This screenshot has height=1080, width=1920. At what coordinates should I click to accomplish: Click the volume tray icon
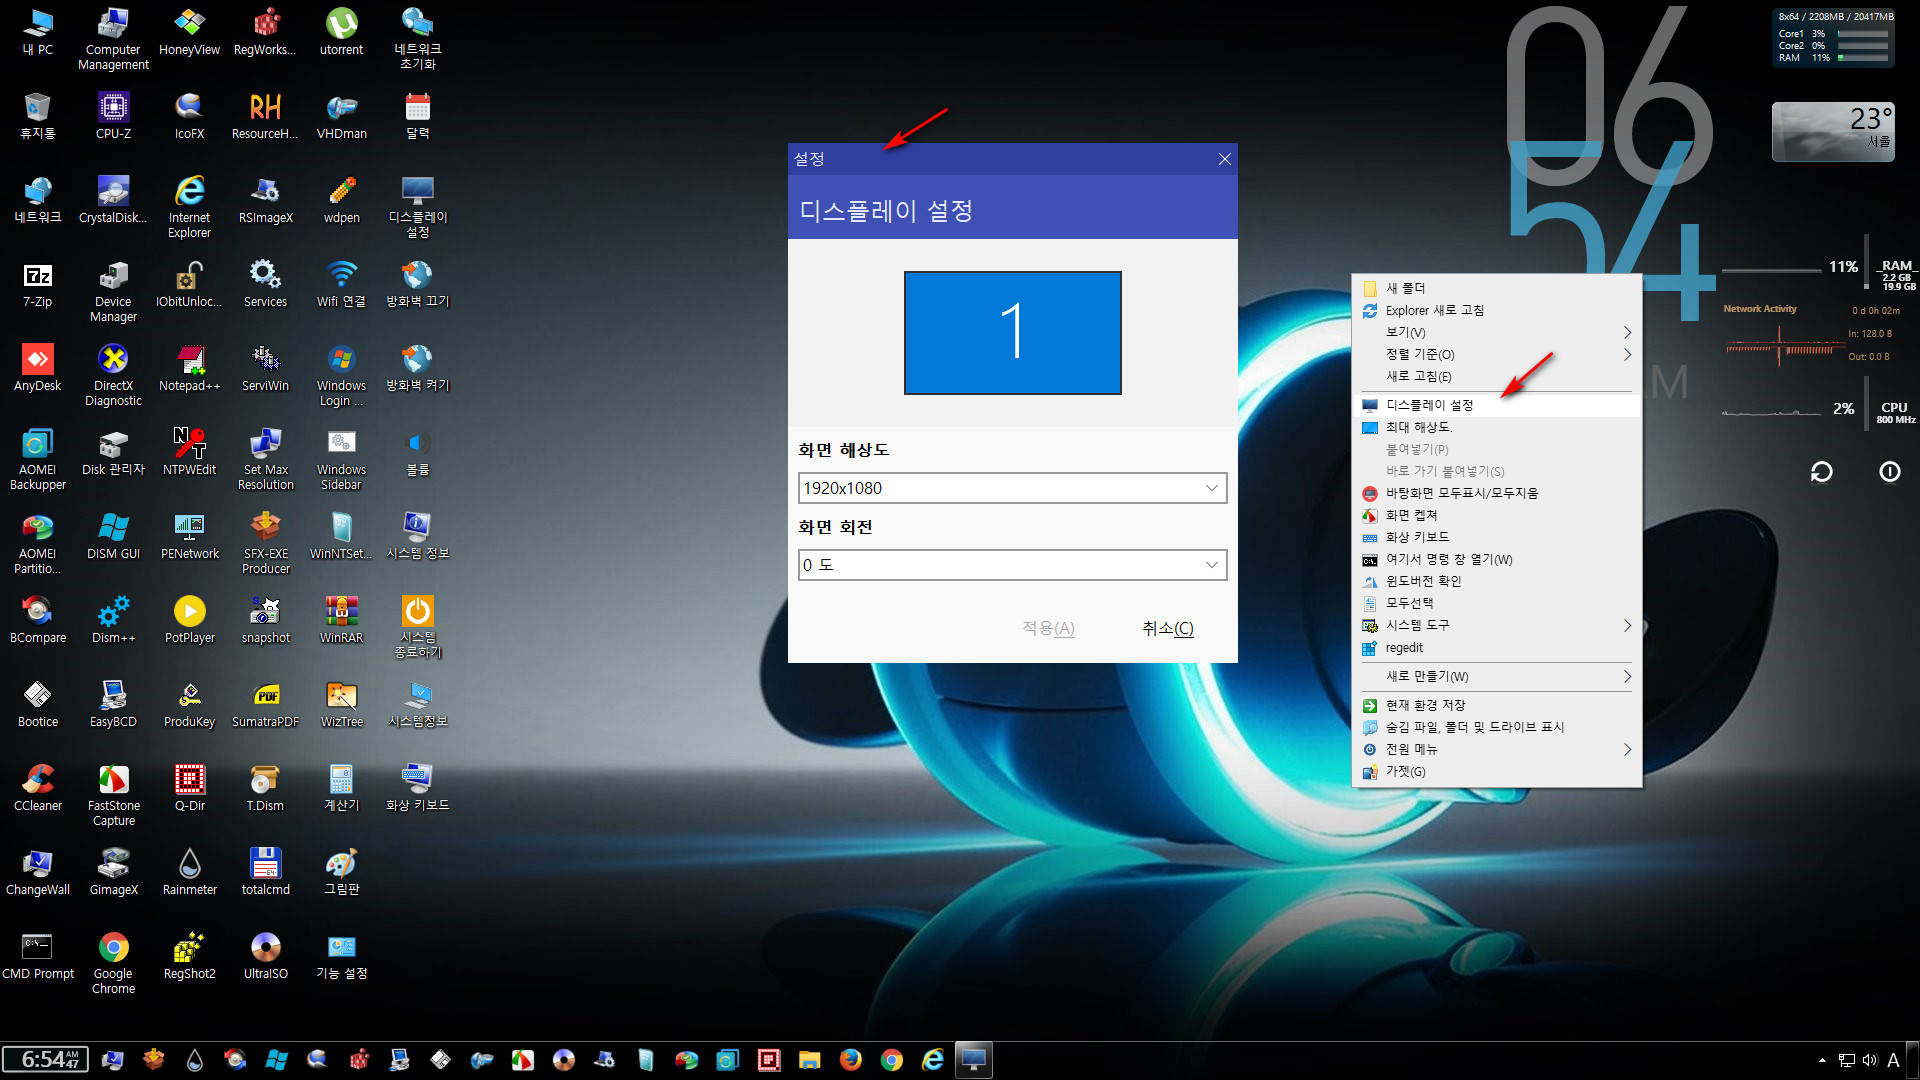point(1869,1060)
